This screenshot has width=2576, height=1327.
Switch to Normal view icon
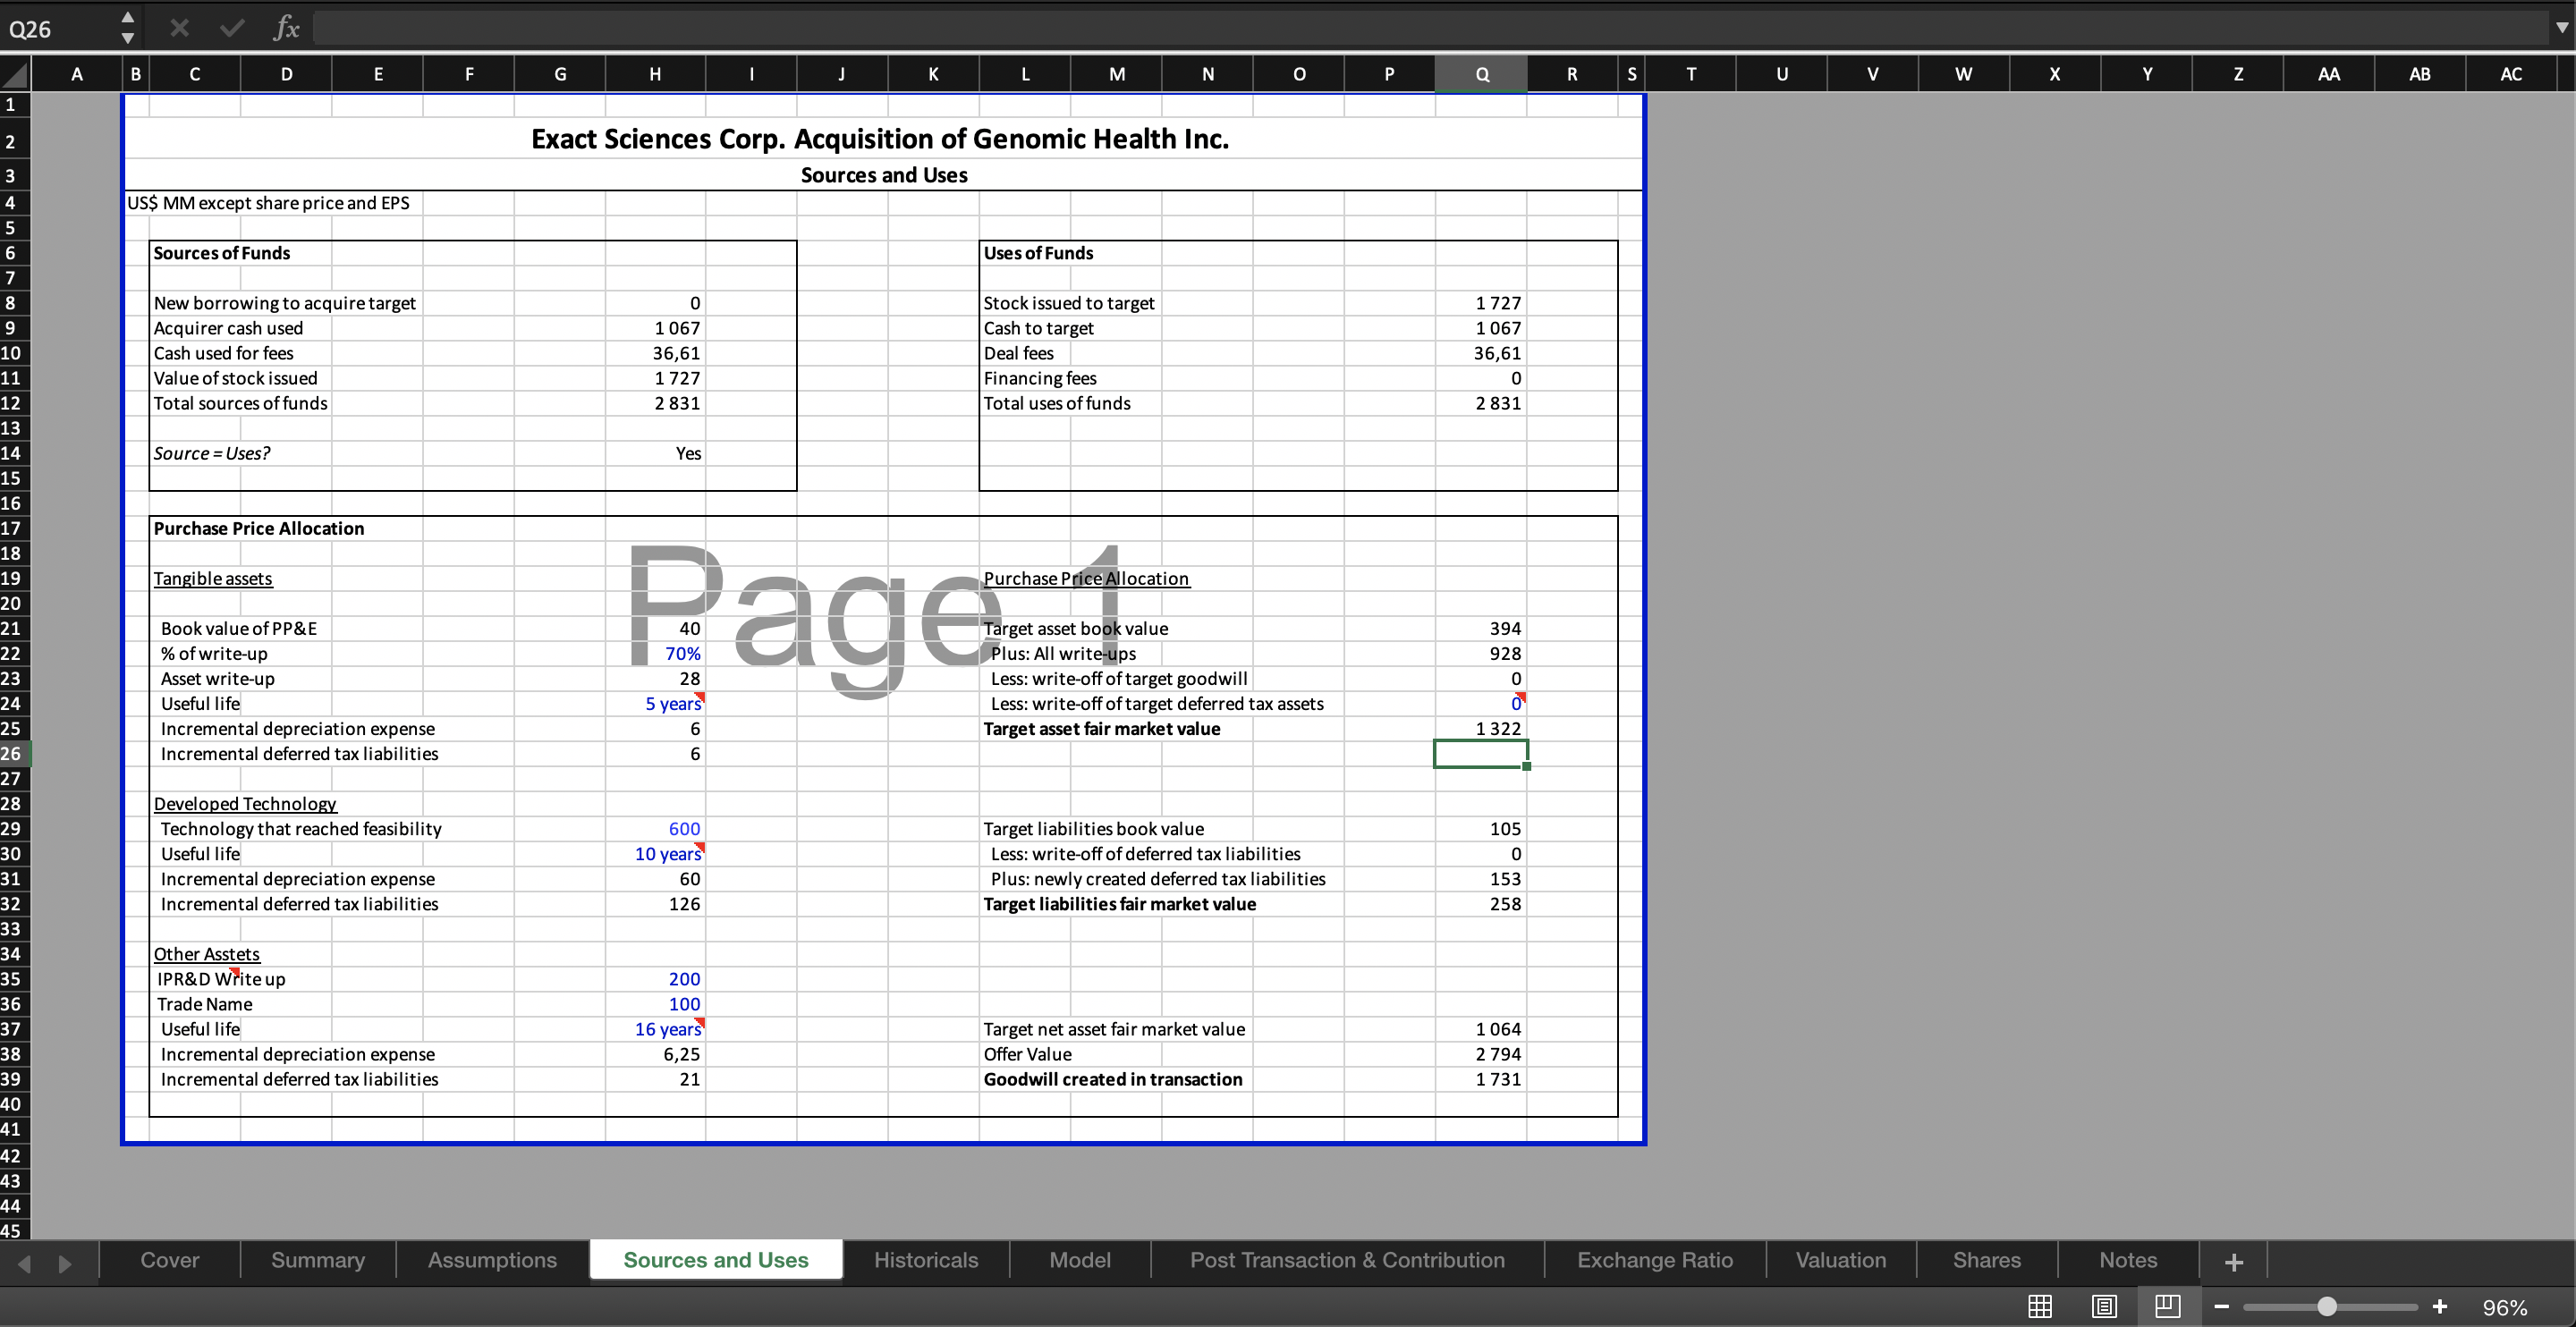[2040, 1306]
